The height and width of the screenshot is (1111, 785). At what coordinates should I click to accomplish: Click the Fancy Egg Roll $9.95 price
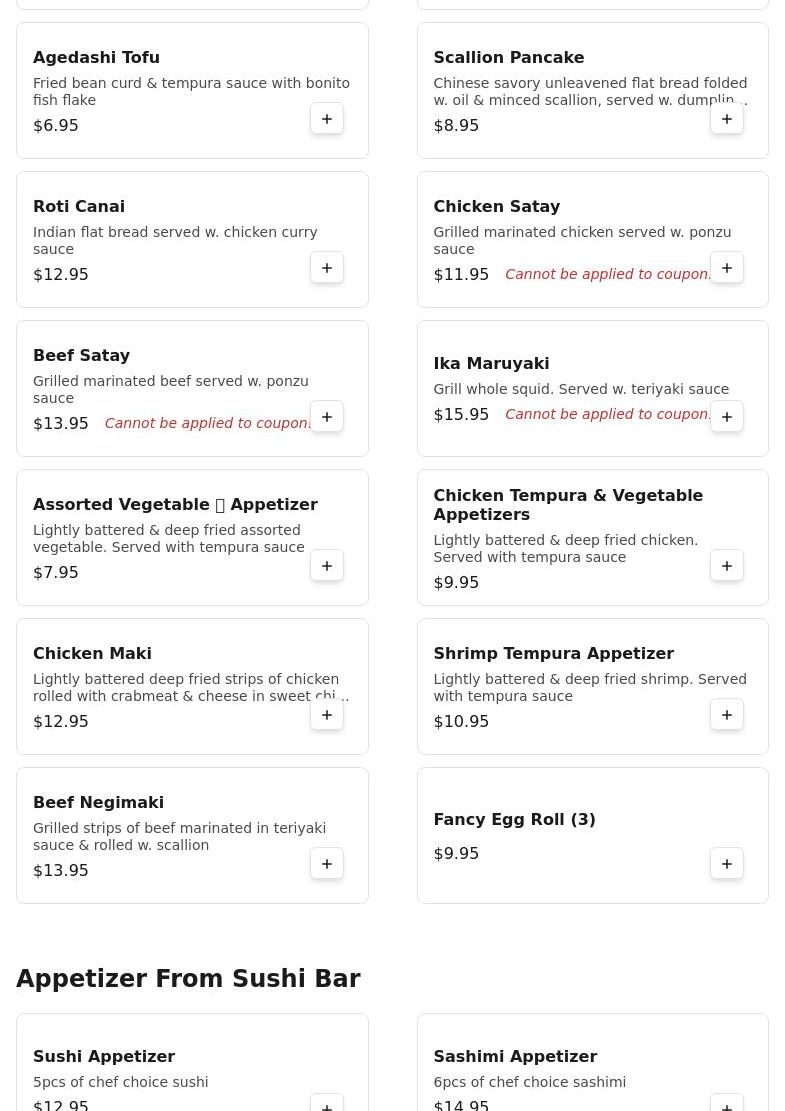point(456,853)
